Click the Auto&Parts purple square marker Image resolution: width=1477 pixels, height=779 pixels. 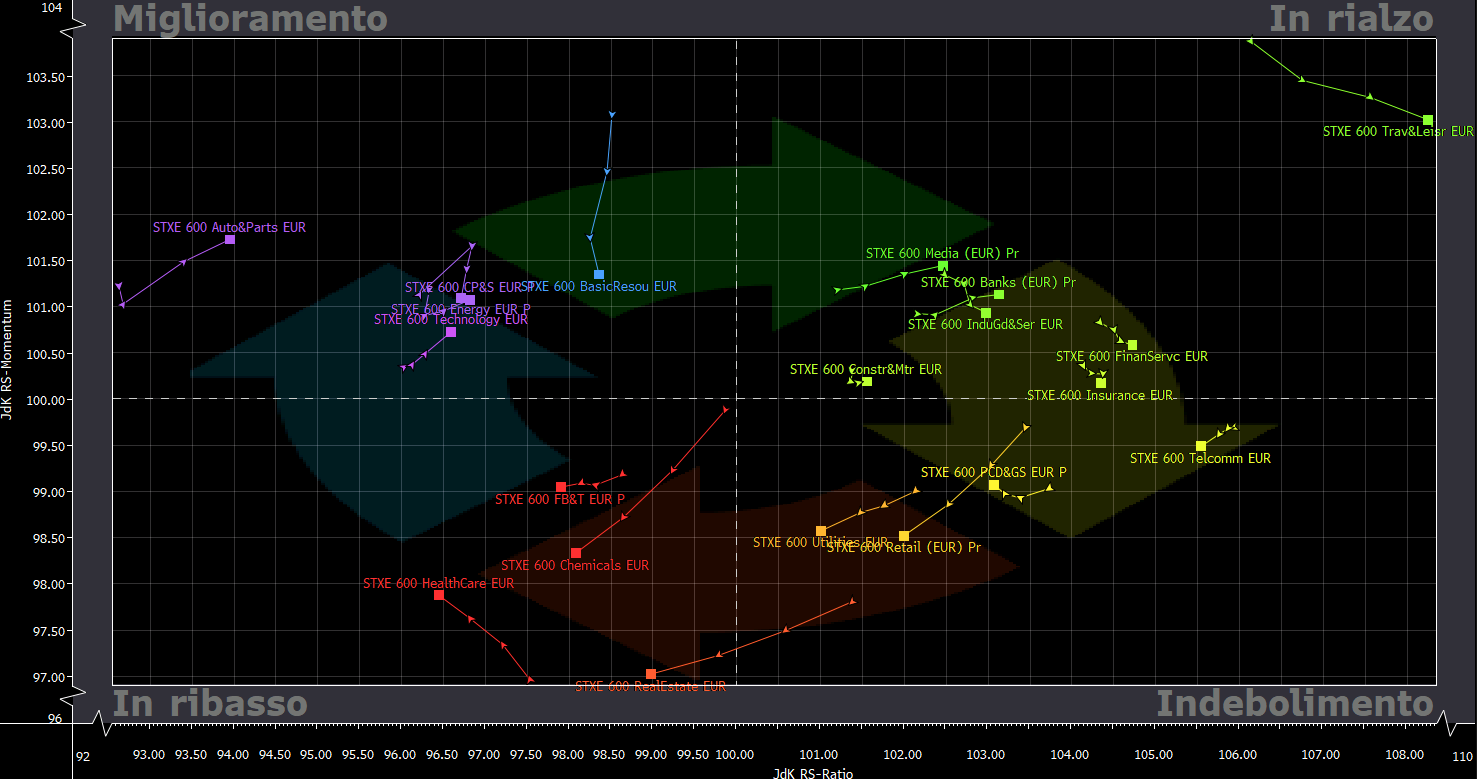point(230,240)
